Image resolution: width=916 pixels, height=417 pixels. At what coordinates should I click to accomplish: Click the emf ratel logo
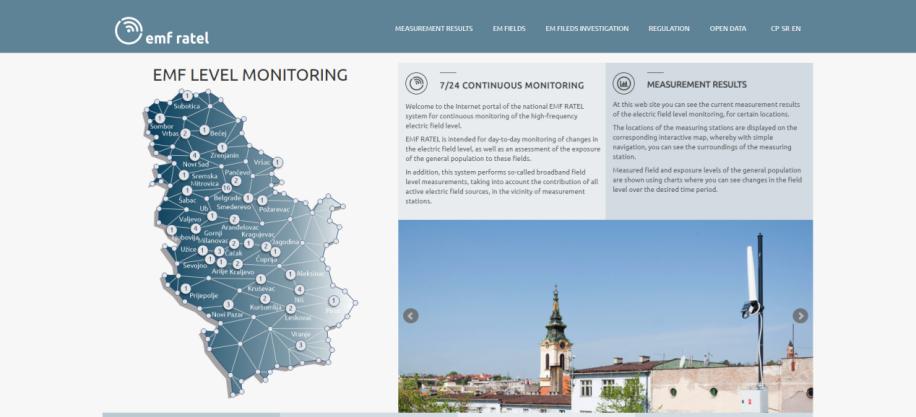162,32
